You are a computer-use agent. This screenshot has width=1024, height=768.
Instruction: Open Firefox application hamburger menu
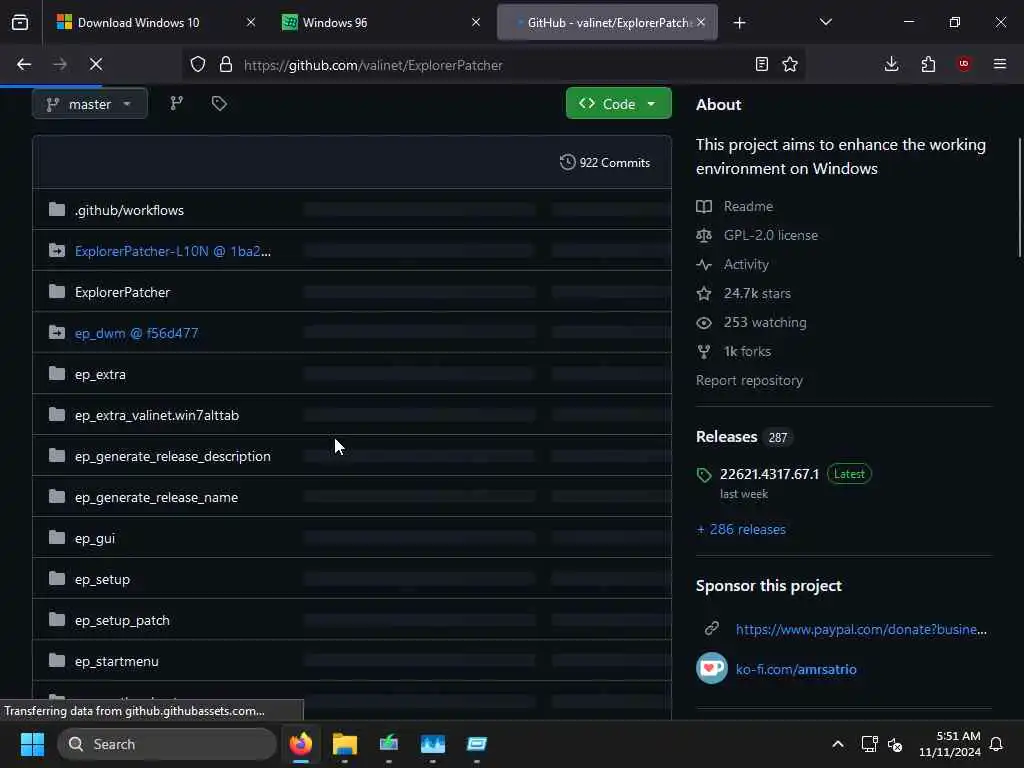(1000, 64)
